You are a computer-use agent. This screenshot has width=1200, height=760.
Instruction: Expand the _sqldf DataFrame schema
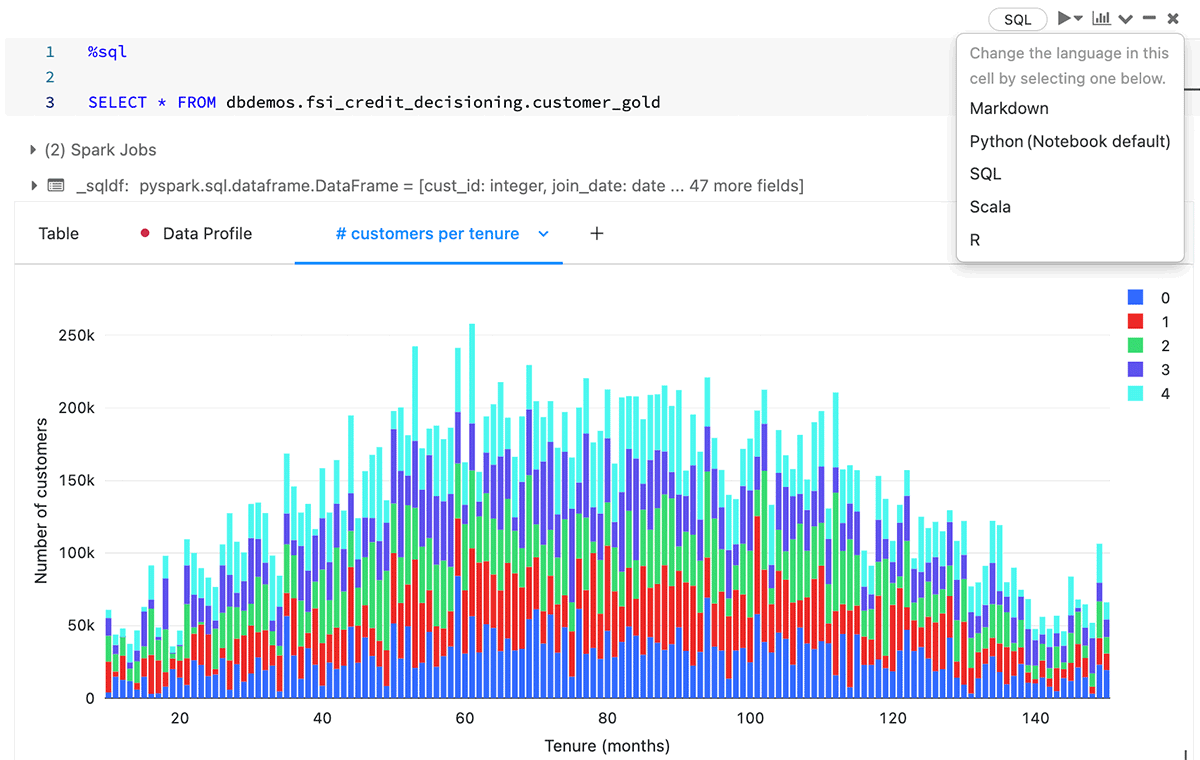[34, 185]
